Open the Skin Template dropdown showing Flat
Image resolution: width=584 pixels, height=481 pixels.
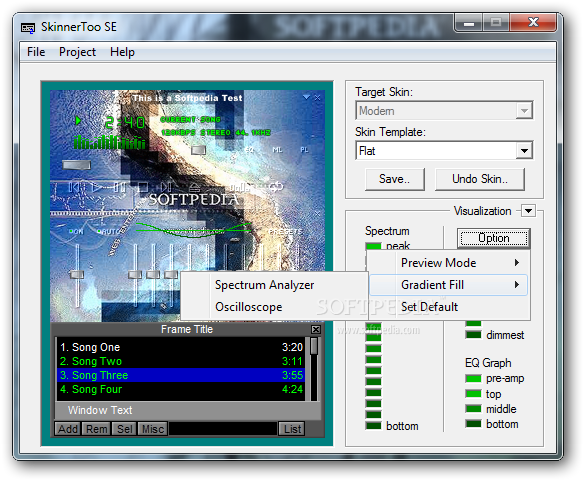pyautogui.click(x=444, y=151)
